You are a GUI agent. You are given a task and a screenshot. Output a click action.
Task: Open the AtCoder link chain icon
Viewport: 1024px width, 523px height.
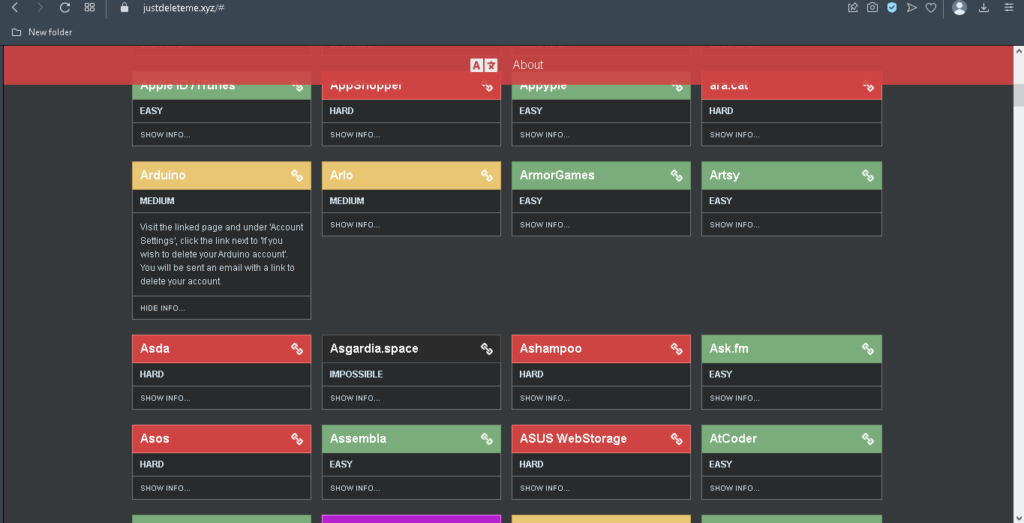click(x=867, y=439)
